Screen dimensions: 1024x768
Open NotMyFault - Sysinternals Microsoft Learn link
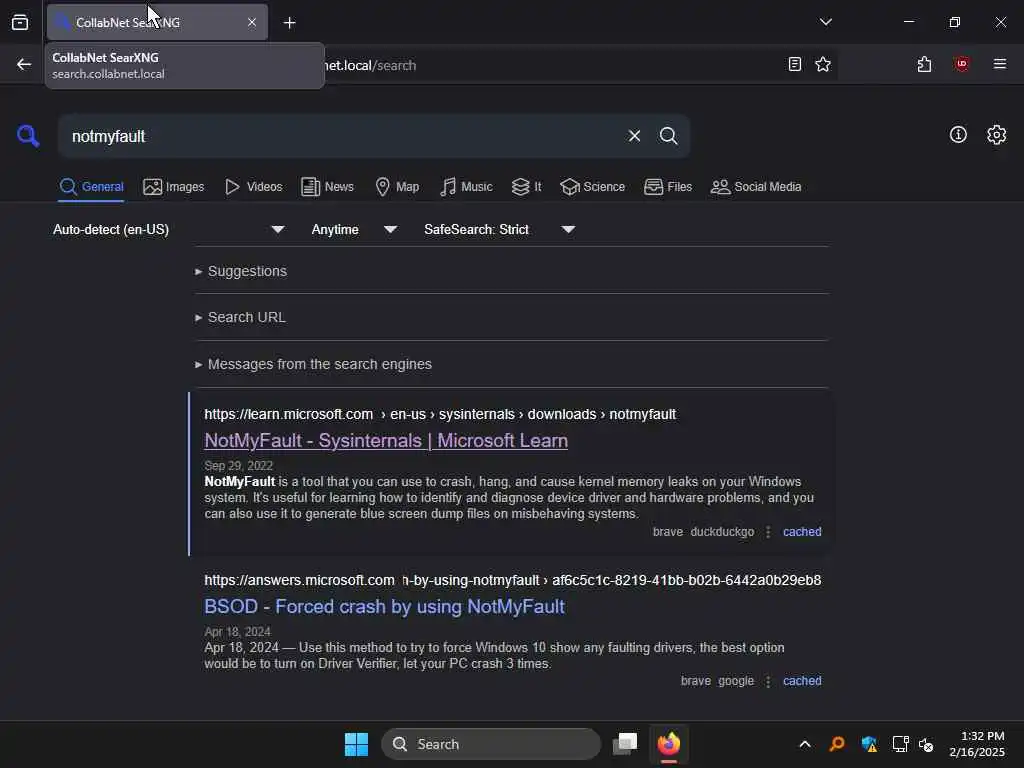click(x=386, y=441)
